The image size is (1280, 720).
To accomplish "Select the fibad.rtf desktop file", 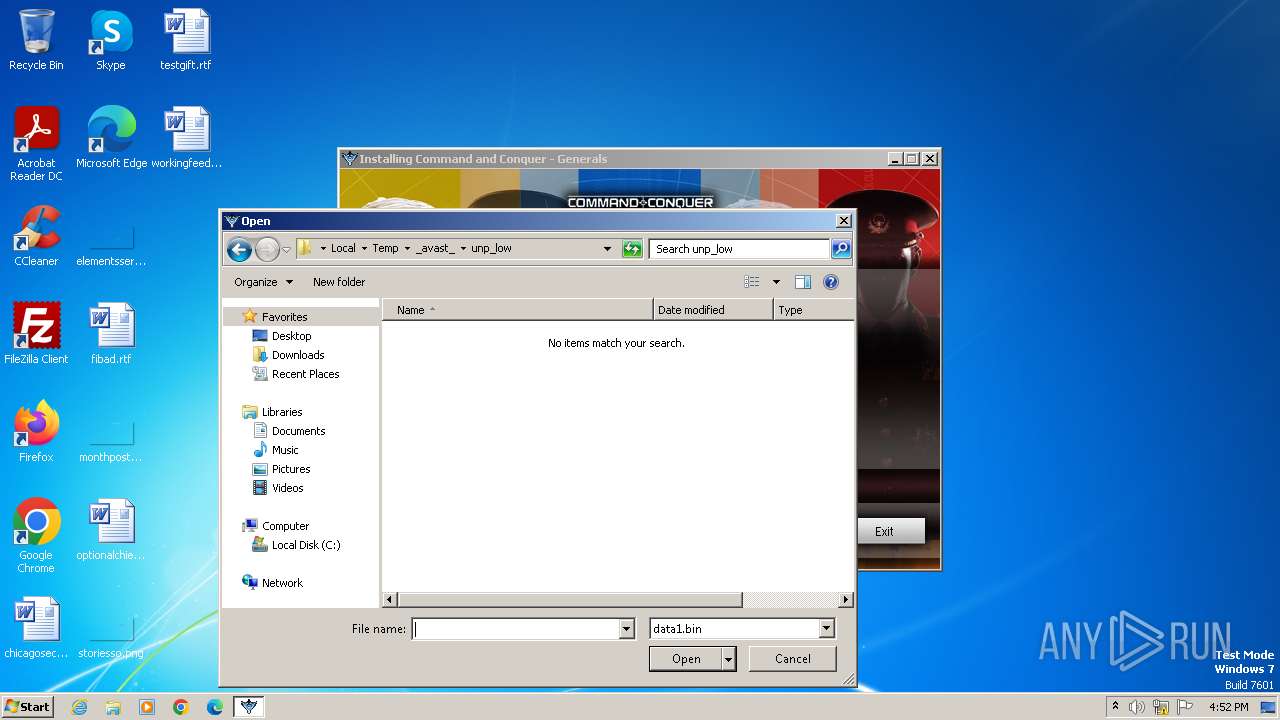I will pos(111,334).
